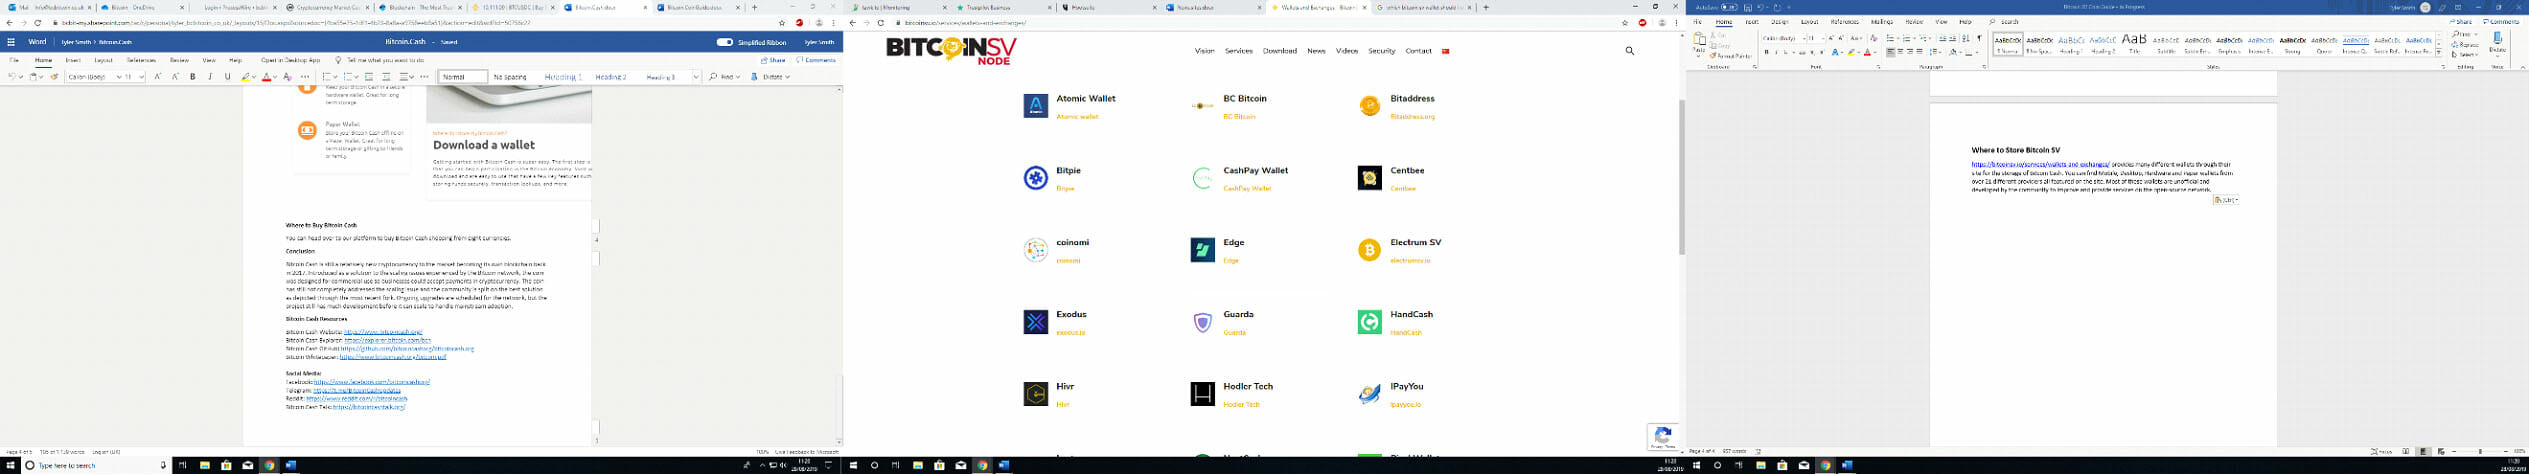Toggle the Simplified Ribbon switch
2529x474 pixels.
(725, 42)
